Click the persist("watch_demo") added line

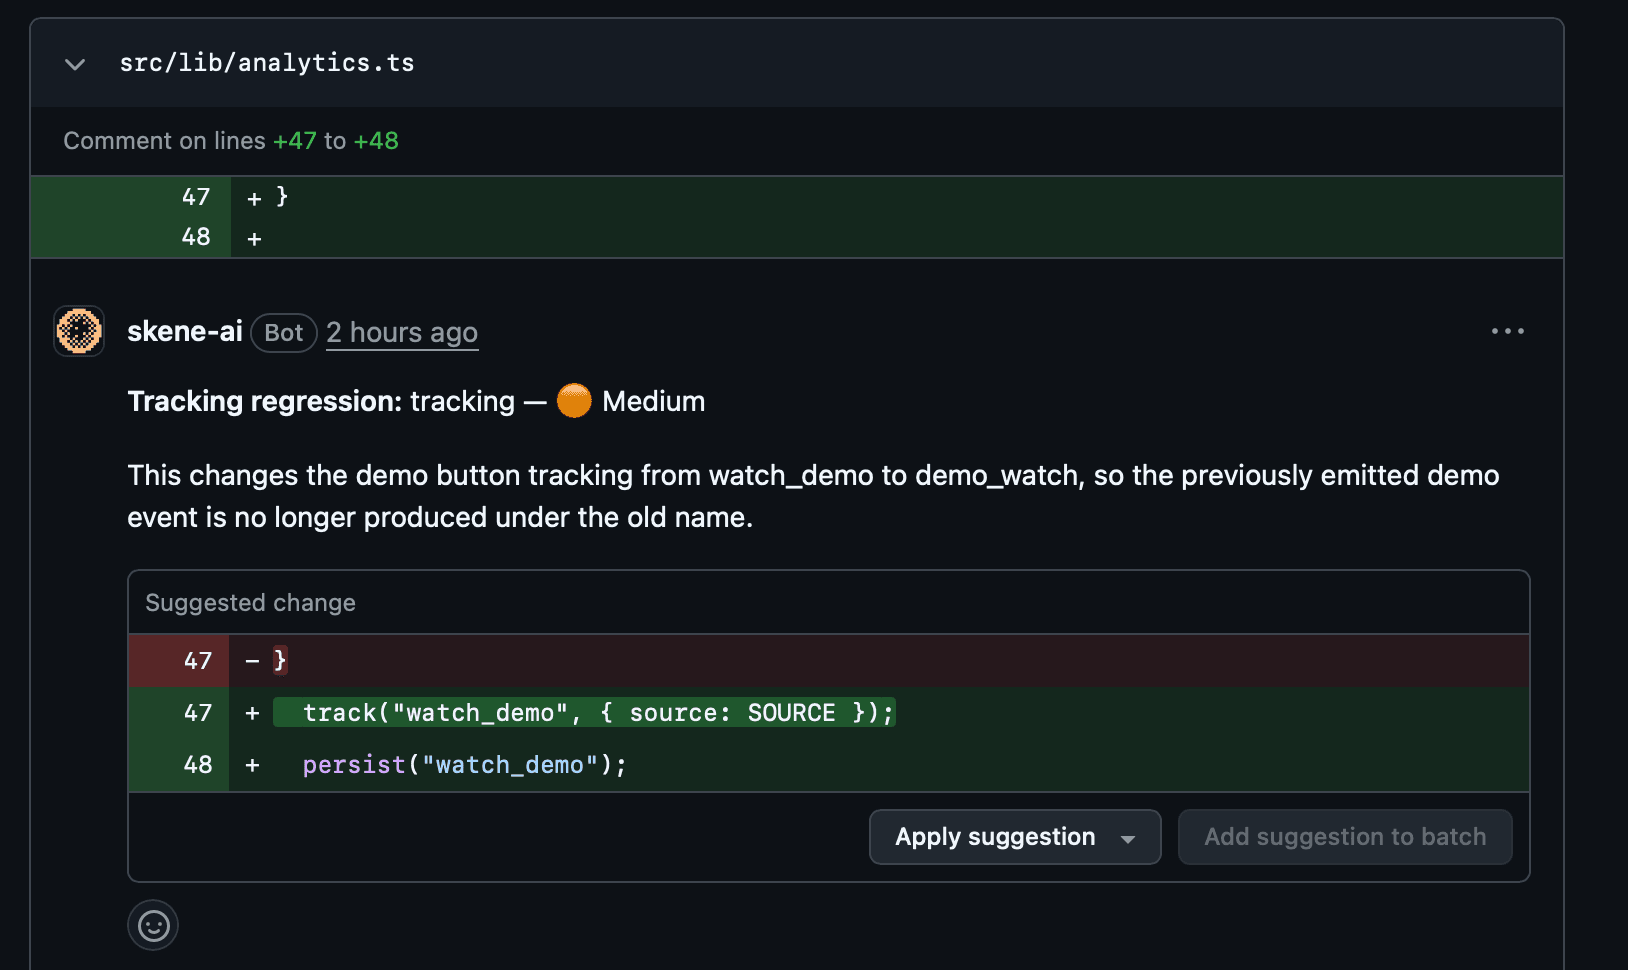pos(829,765)
